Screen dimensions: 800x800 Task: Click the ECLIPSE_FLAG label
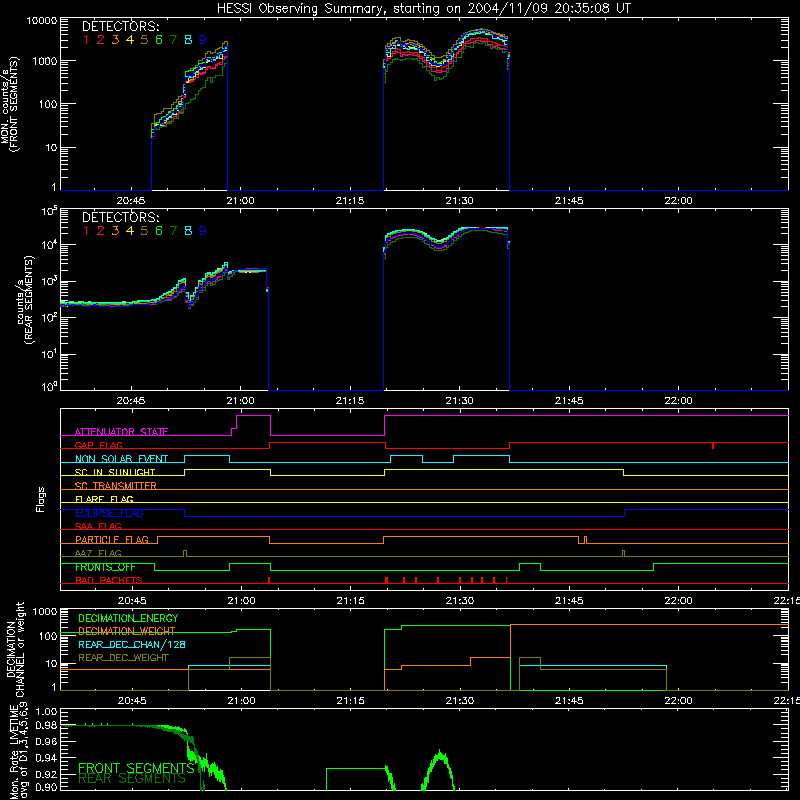pyautogui.click(x=109, y=513)
